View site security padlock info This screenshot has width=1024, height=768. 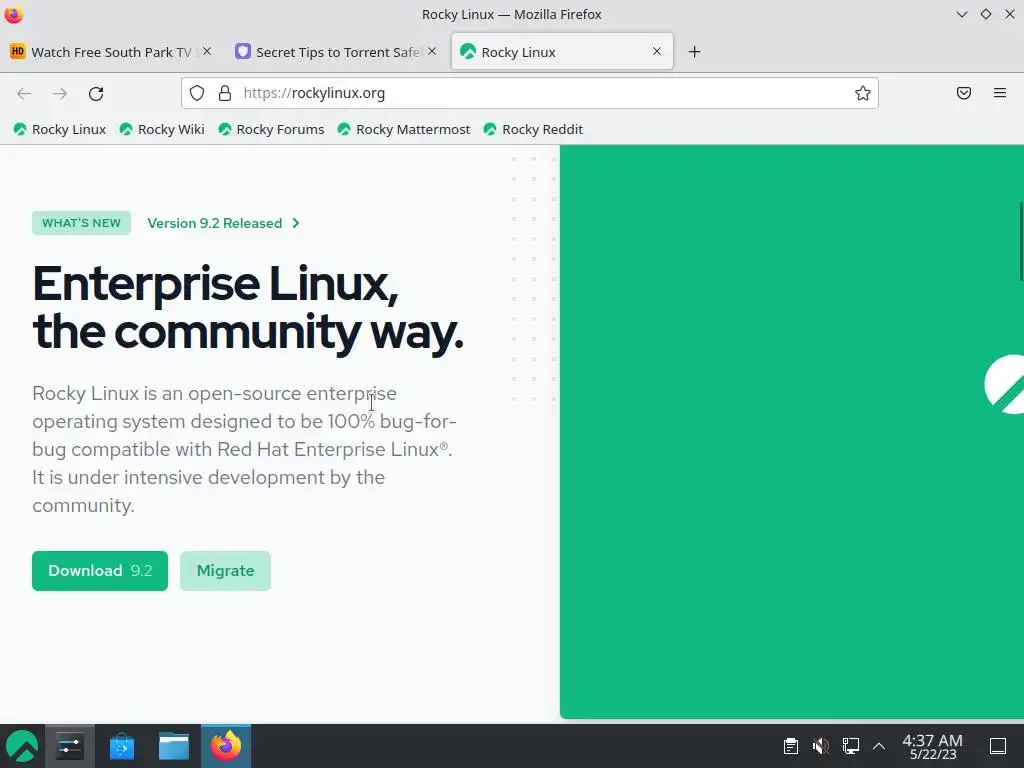point(225,93)
